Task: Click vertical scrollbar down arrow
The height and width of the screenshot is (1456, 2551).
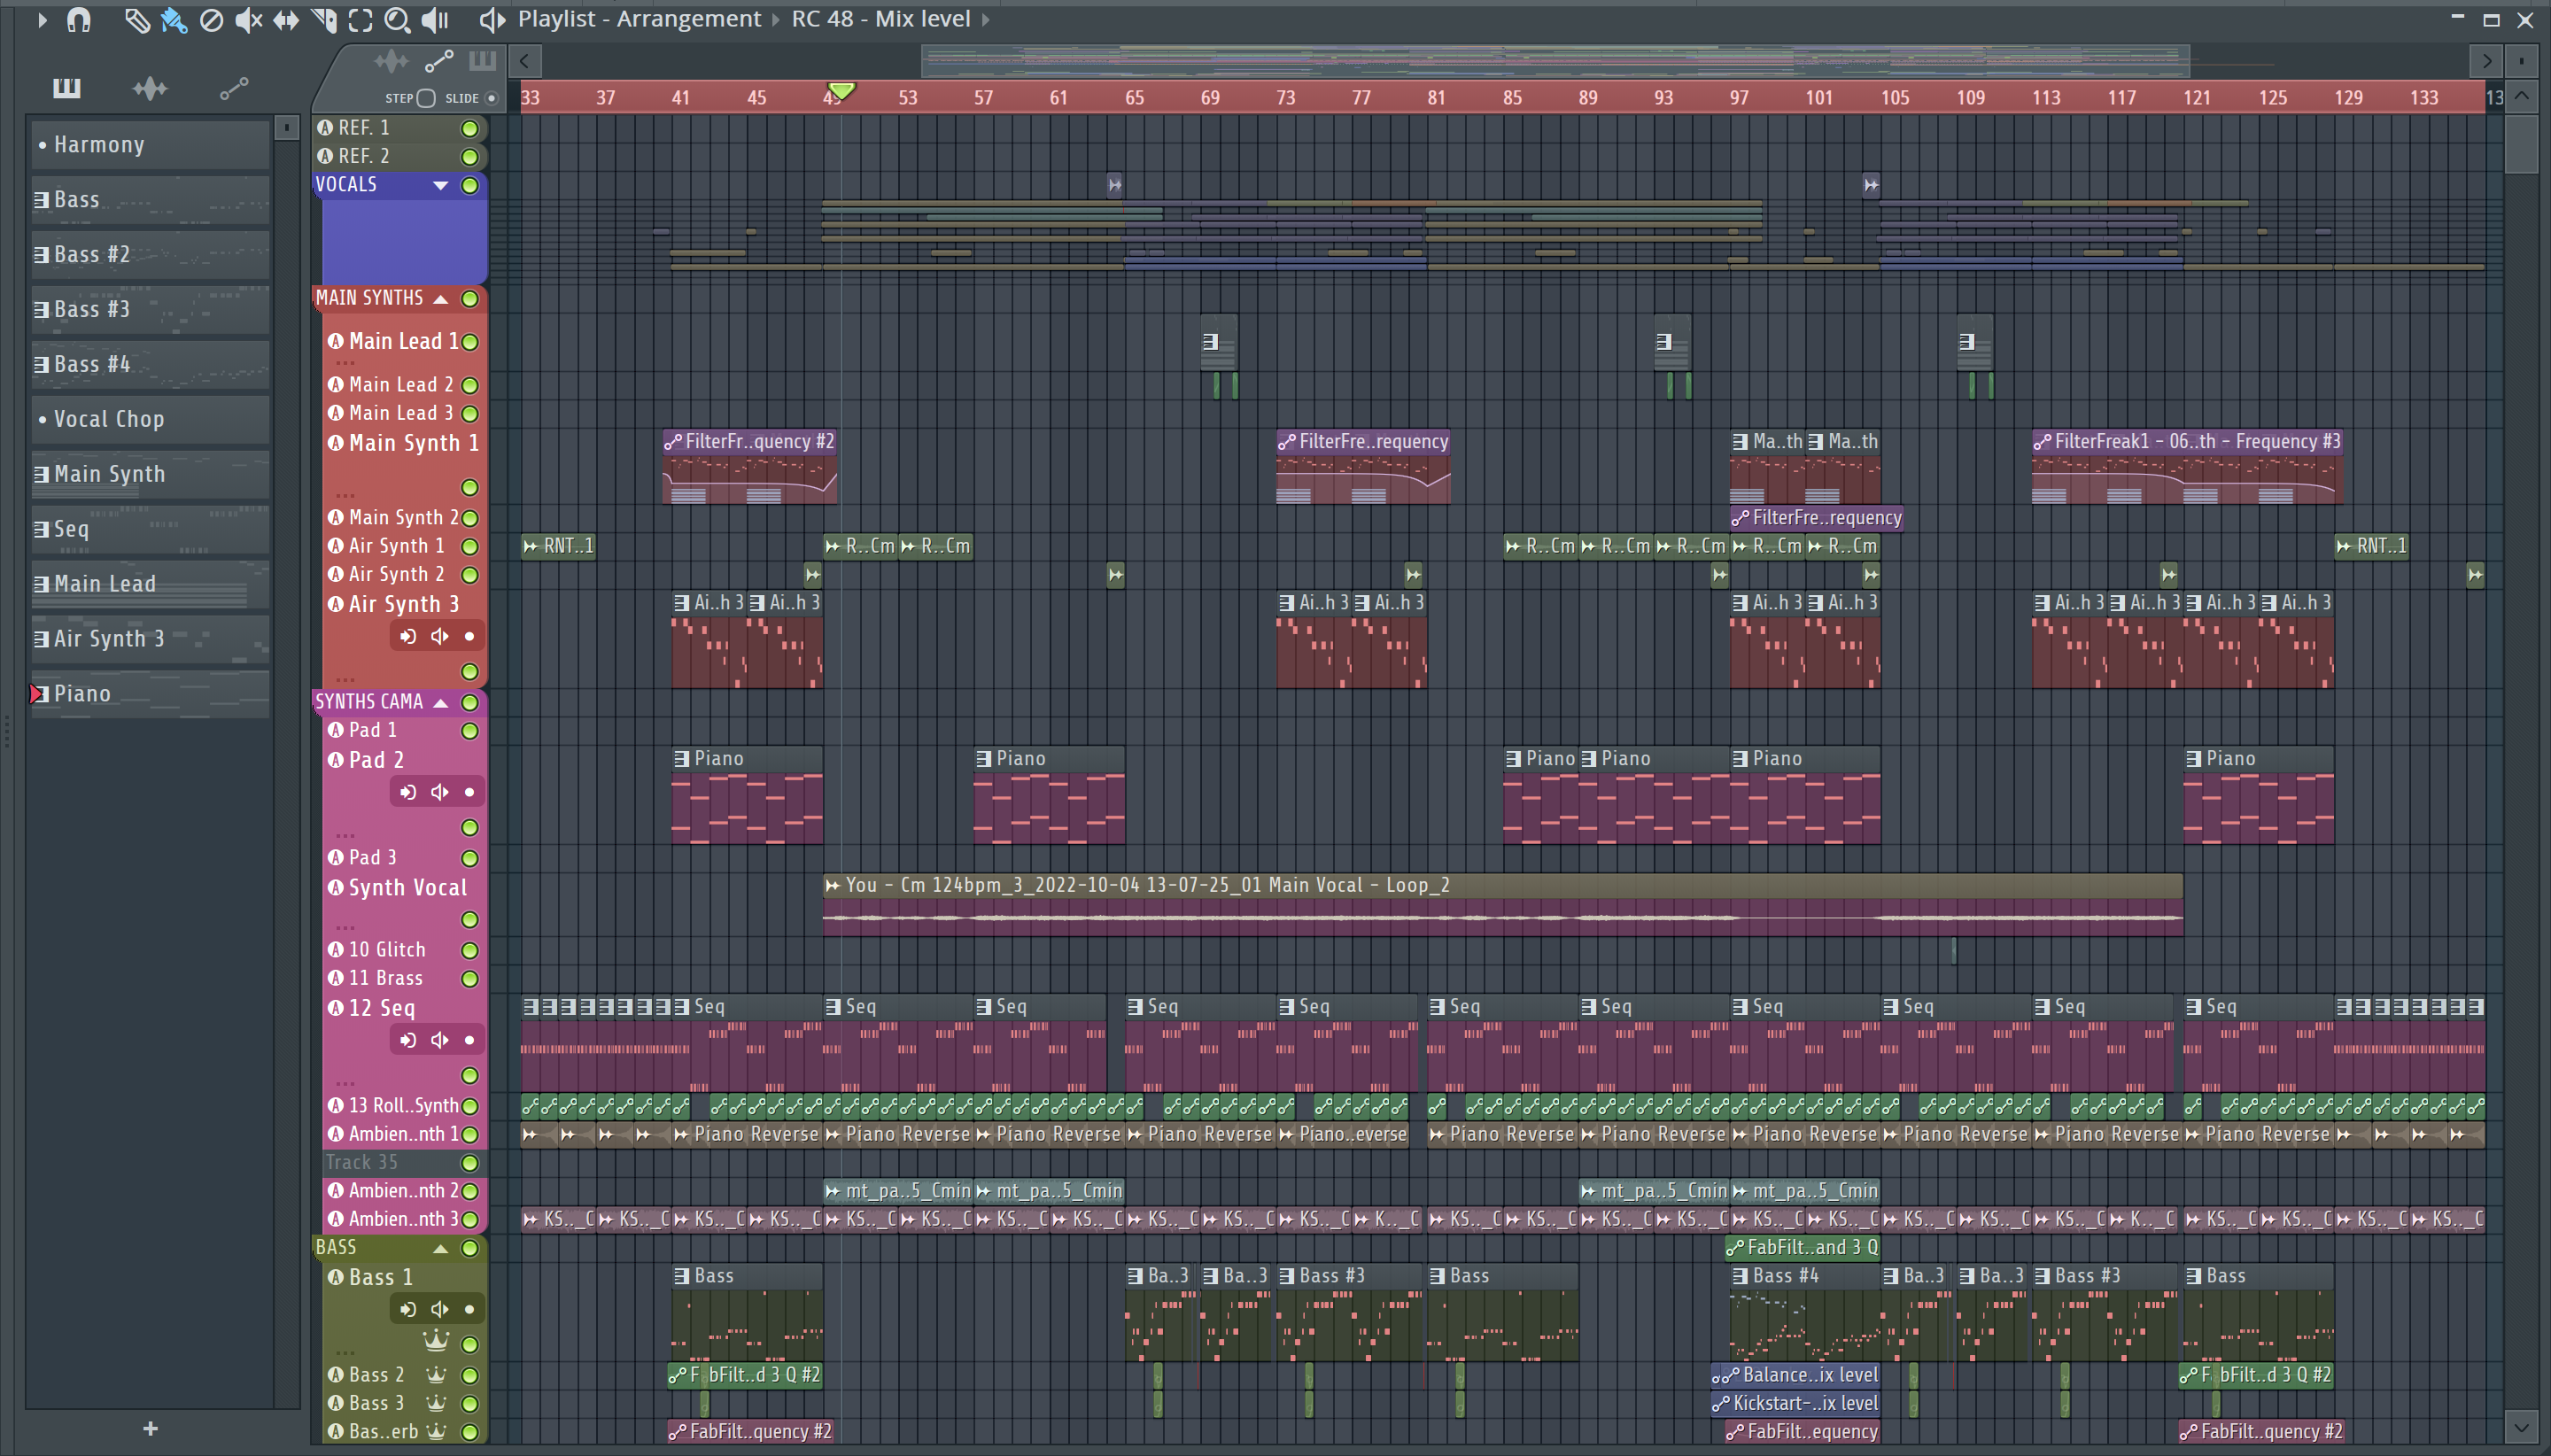Action: coord(2522,1427)
